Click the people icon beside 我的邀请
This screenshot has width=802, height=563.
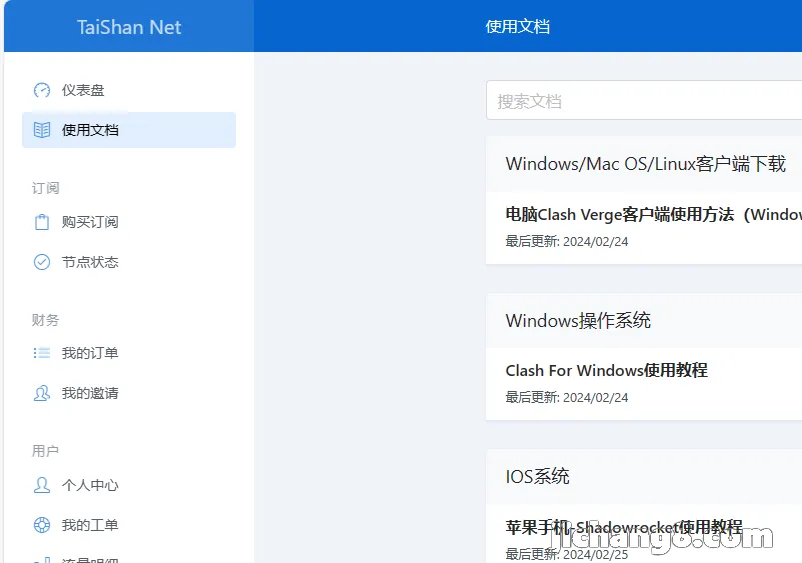42,393
